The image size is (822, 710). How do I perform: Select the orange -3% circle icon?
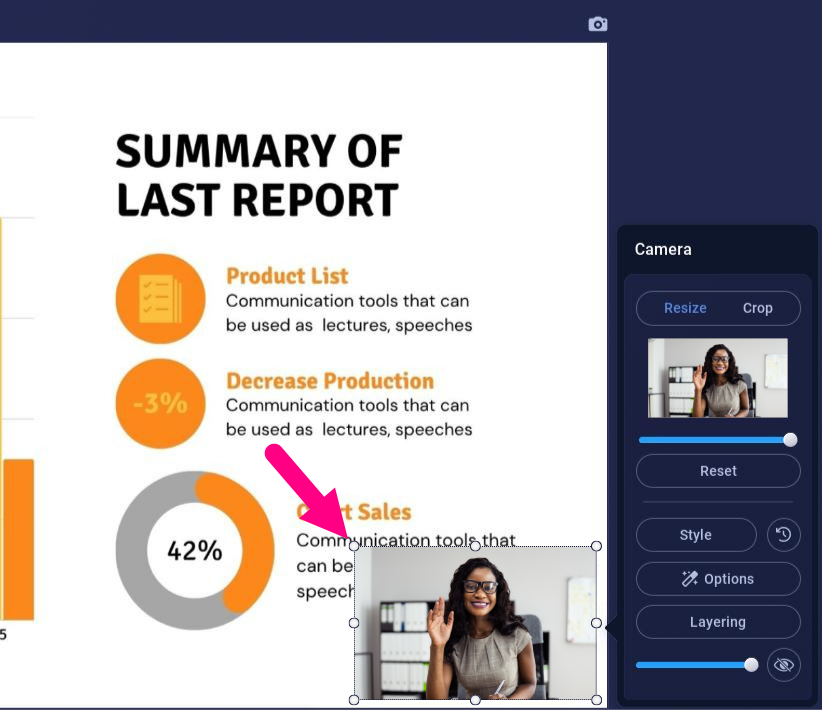pyautogui.click(x=160, y=403)
